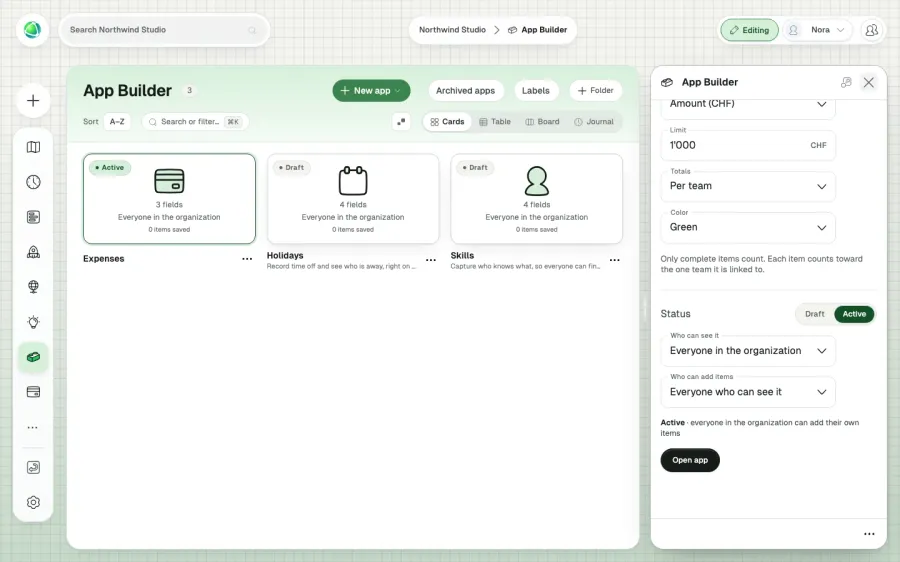Click the plus button in the left sidebar
Screen dimensions: 900x562
pyautogui.click(x=33, y=100)
